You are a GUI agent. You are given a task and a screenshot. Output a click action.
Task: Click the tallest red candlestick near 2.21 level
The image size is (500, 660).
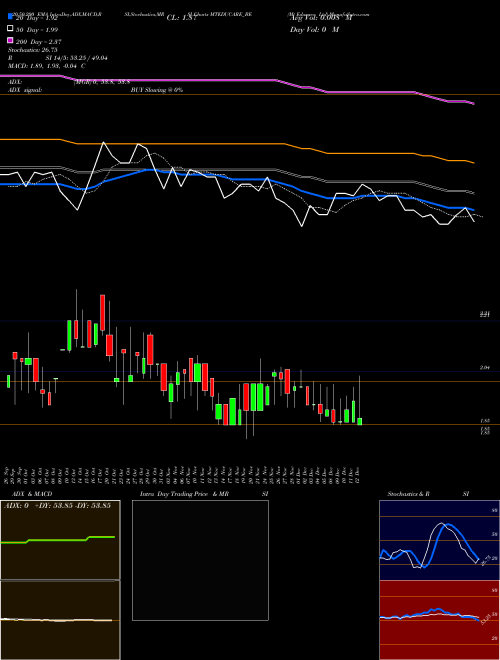tap(102, 312)
